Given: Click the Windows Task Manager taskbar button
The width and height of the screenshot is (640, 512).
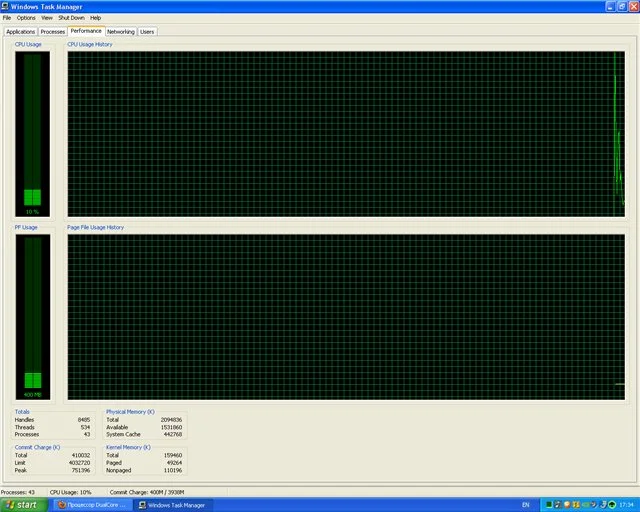Looking at the screenshot, I should click(175, 505).
